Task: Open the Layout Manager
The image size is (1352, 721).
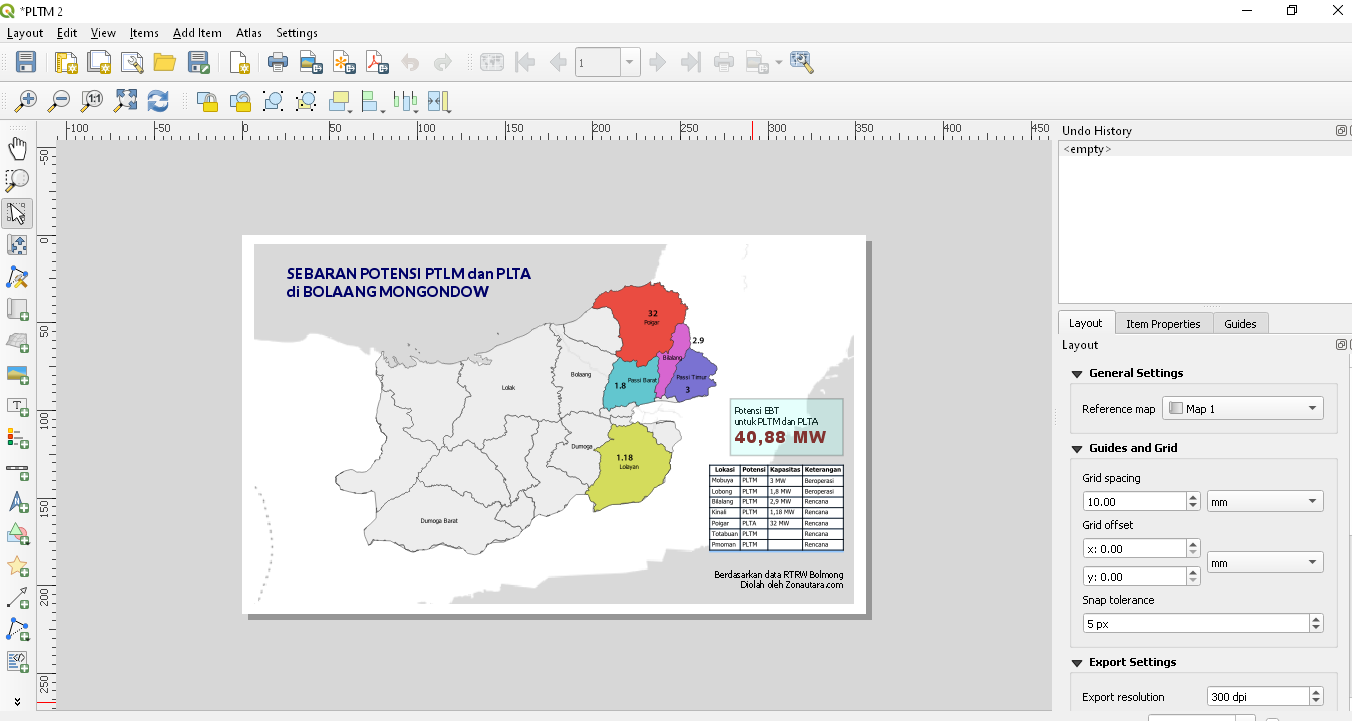Action: [132, 62]
